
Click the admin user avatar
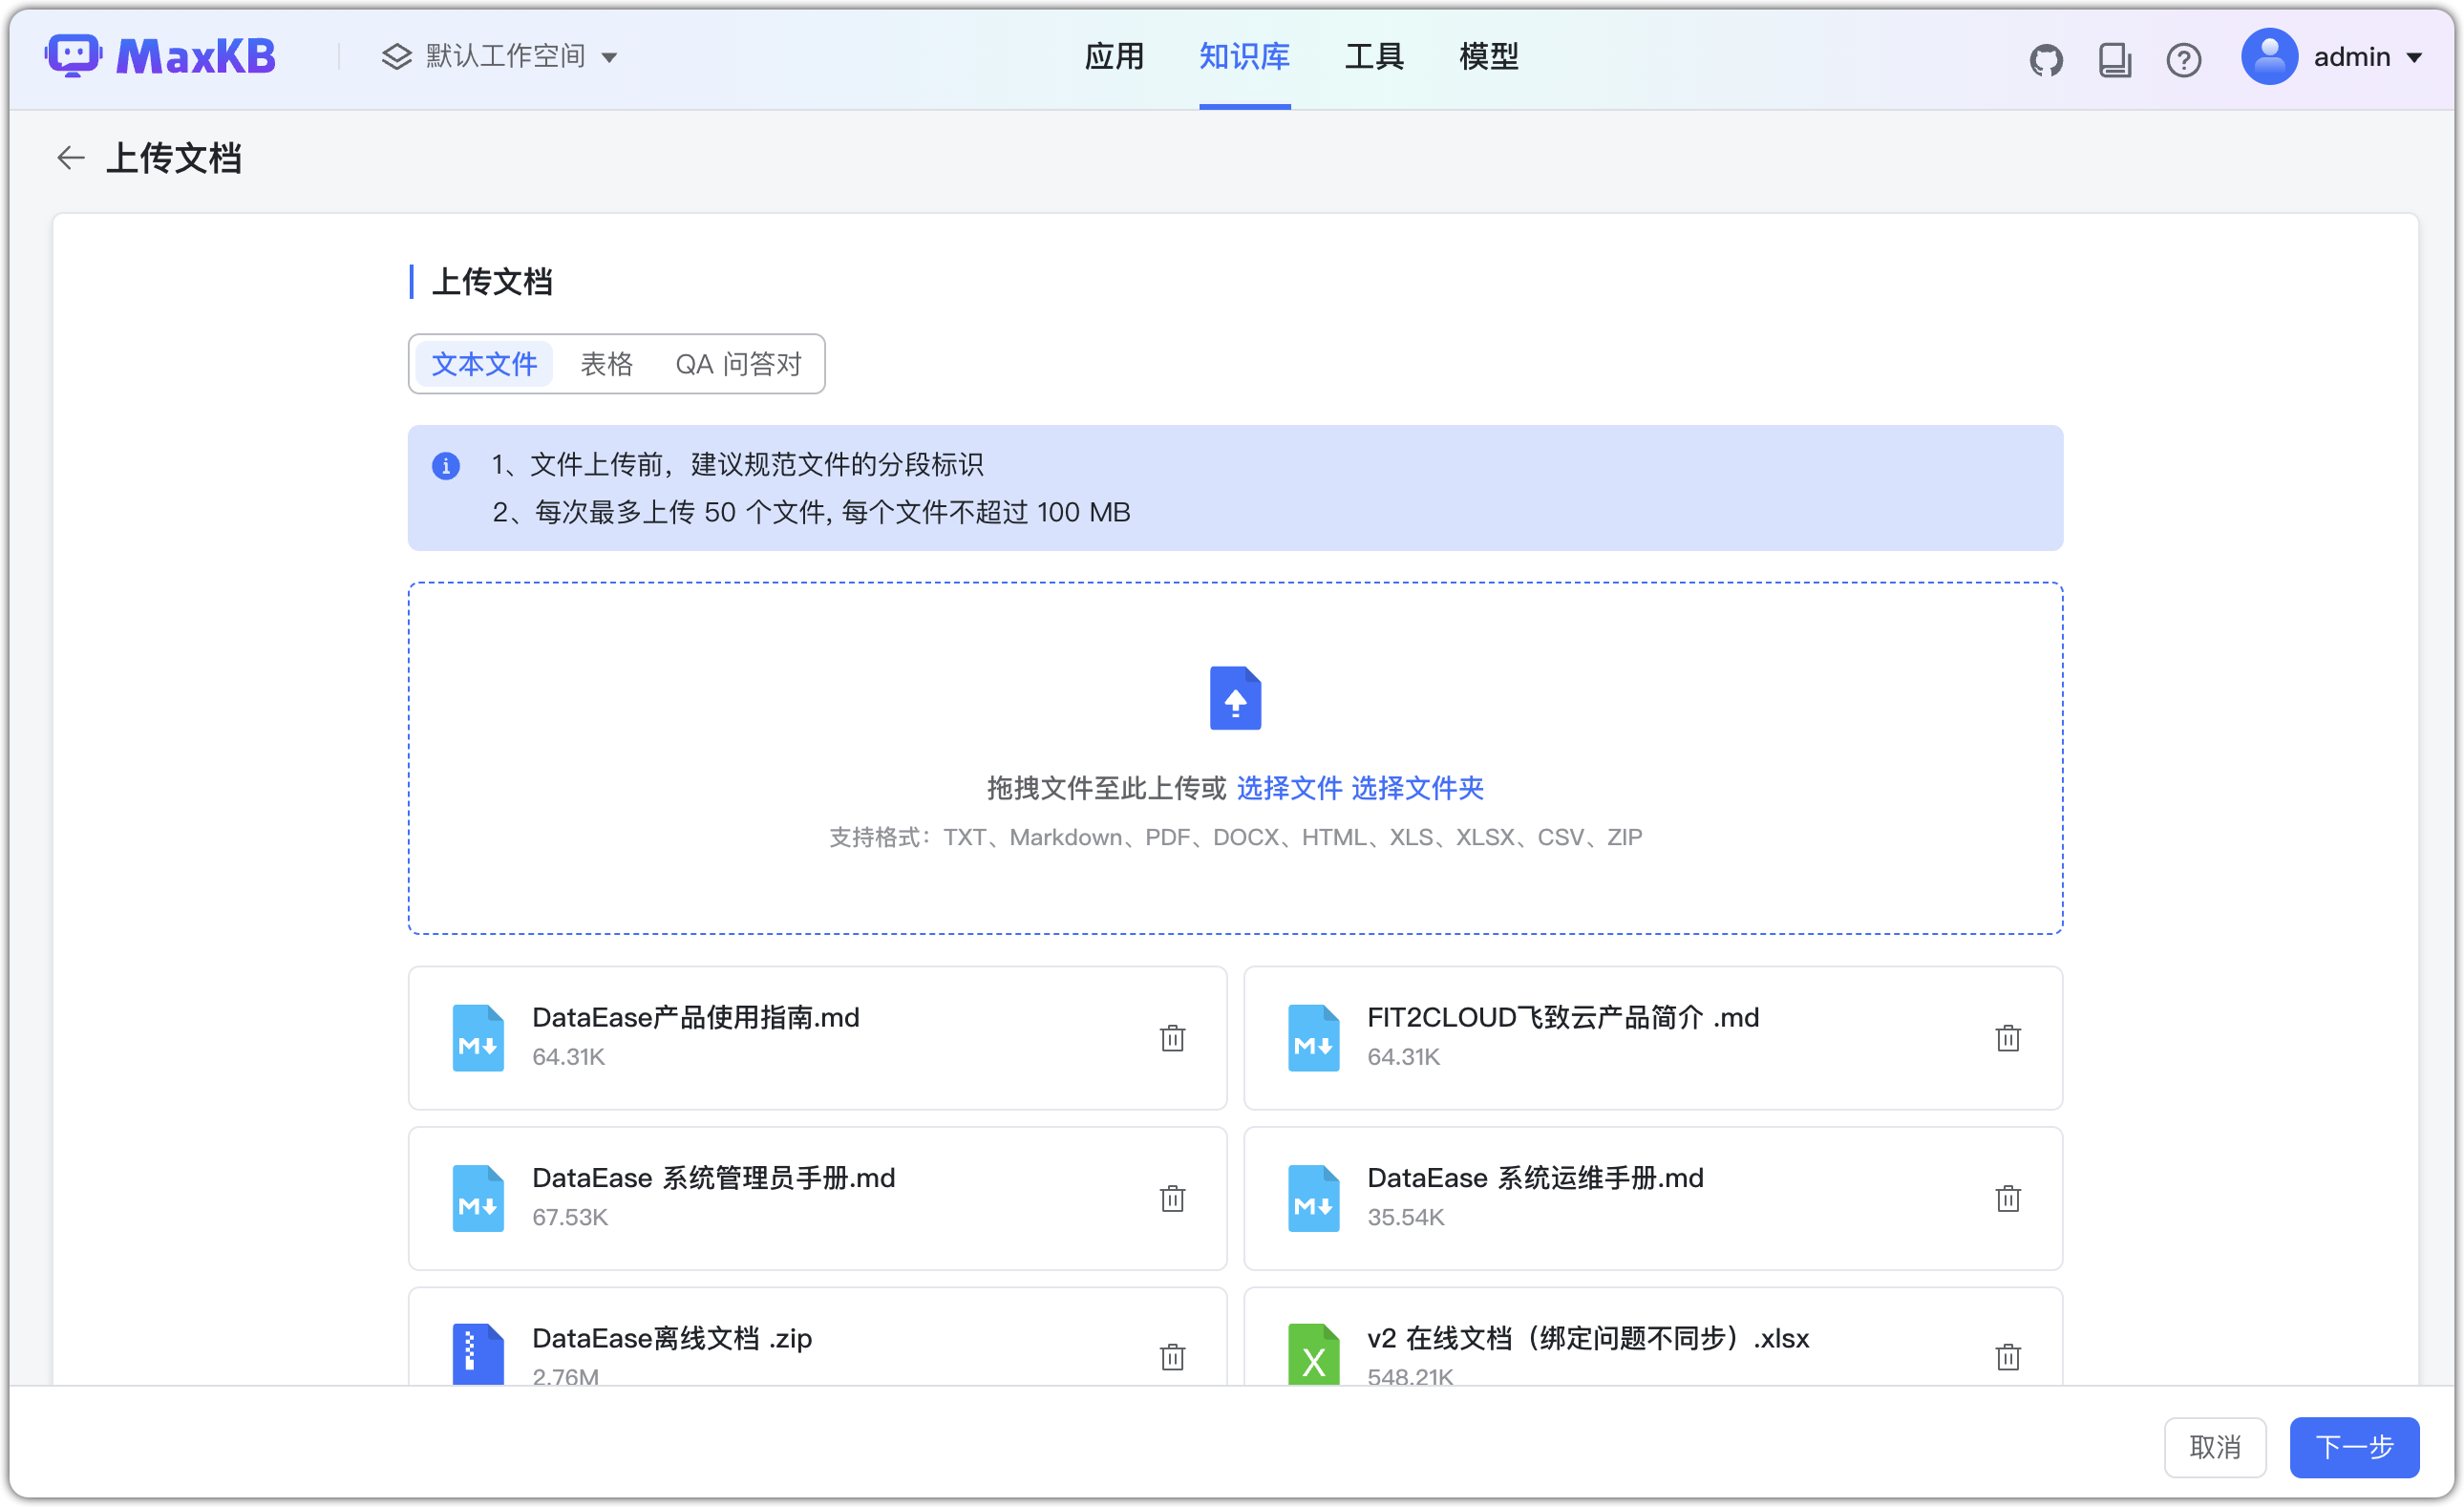pyautogui.click(x=2269, y=56)
